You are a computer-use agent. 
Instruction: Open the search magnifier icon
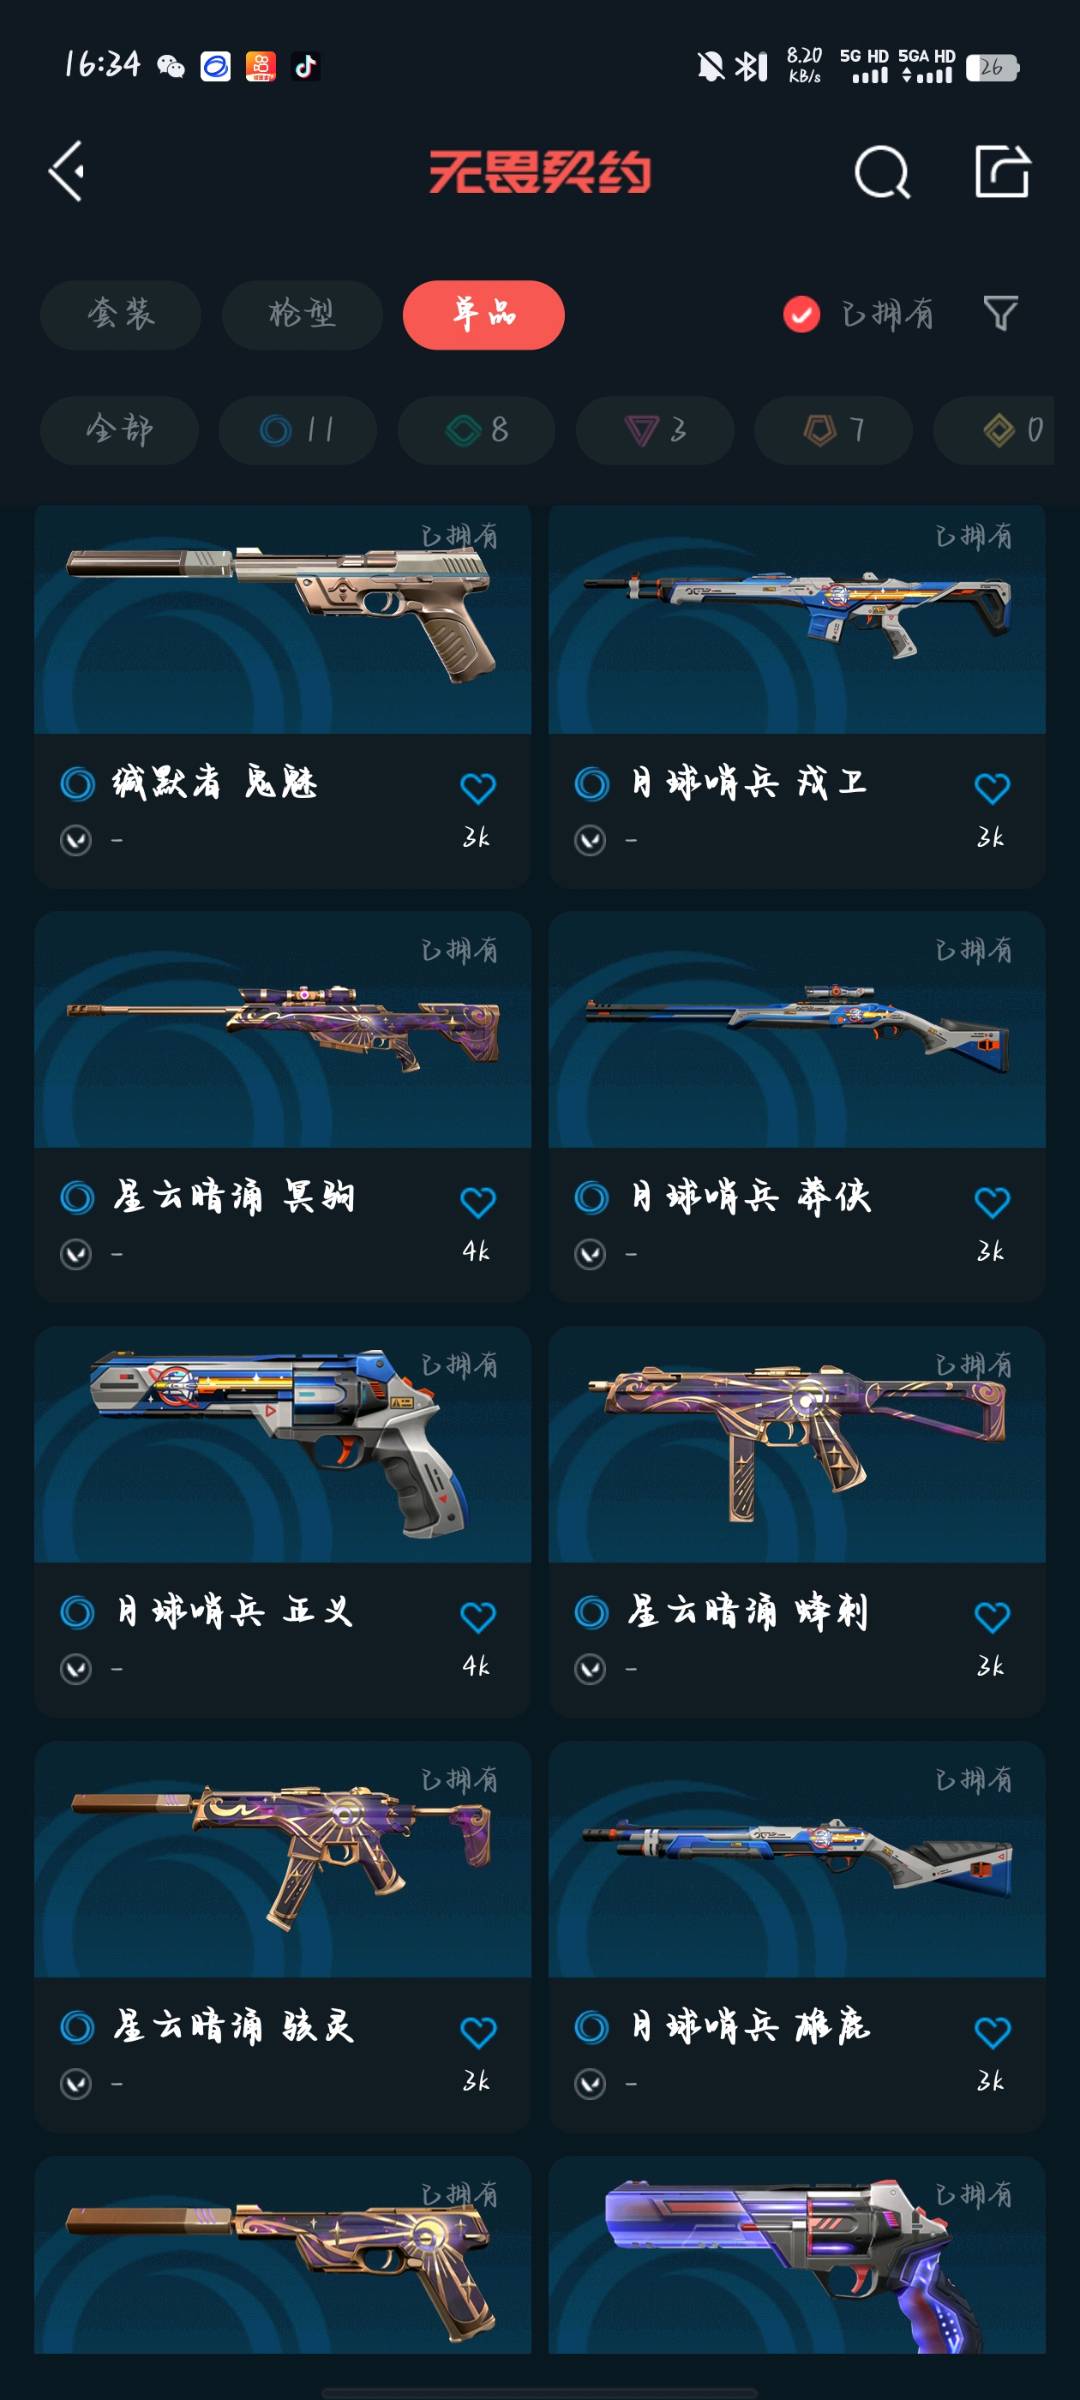[x=882, y=172]
